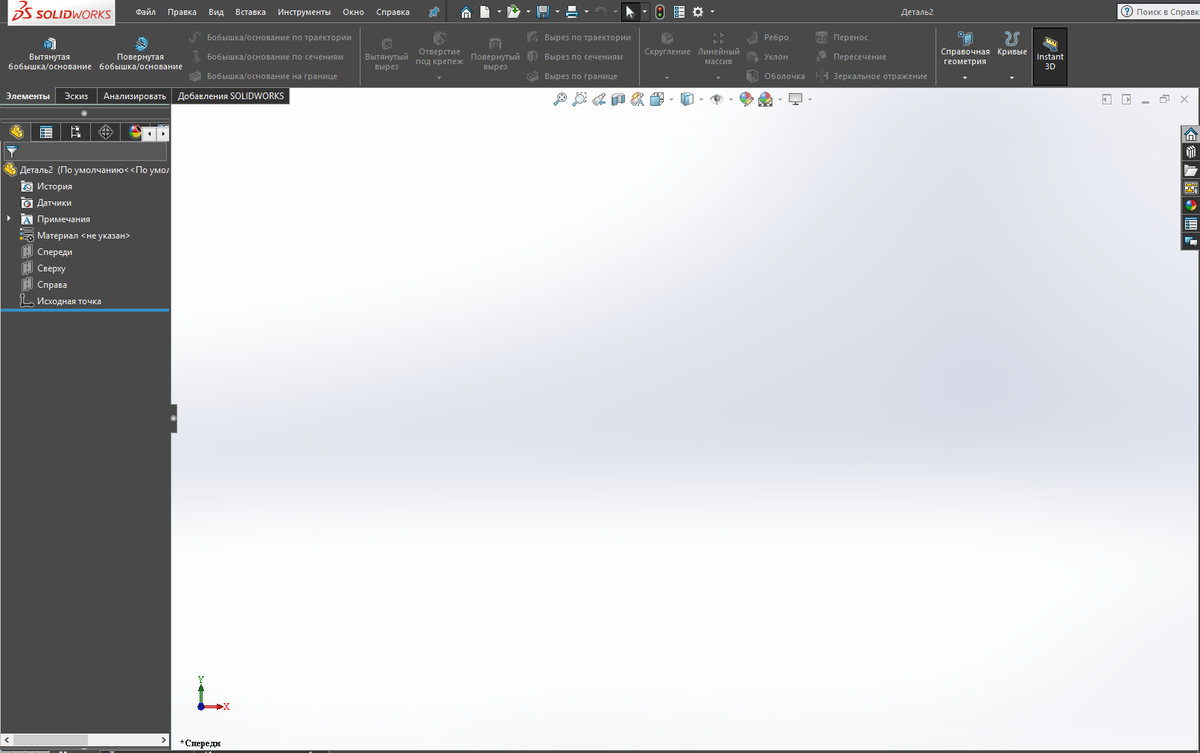Collapse the left panel with the side handle

[x=174, y=418]
